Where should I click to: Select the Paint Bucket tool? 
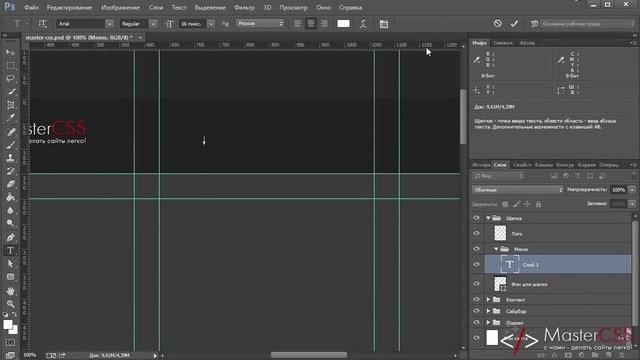(11, 197)
